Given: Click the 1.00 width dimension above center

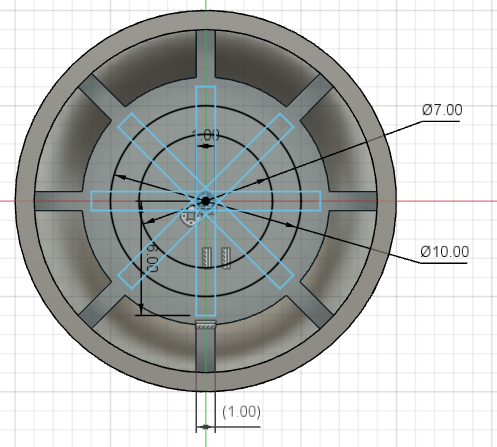Looking at the screenshot, I should click(x=206, y=135).
